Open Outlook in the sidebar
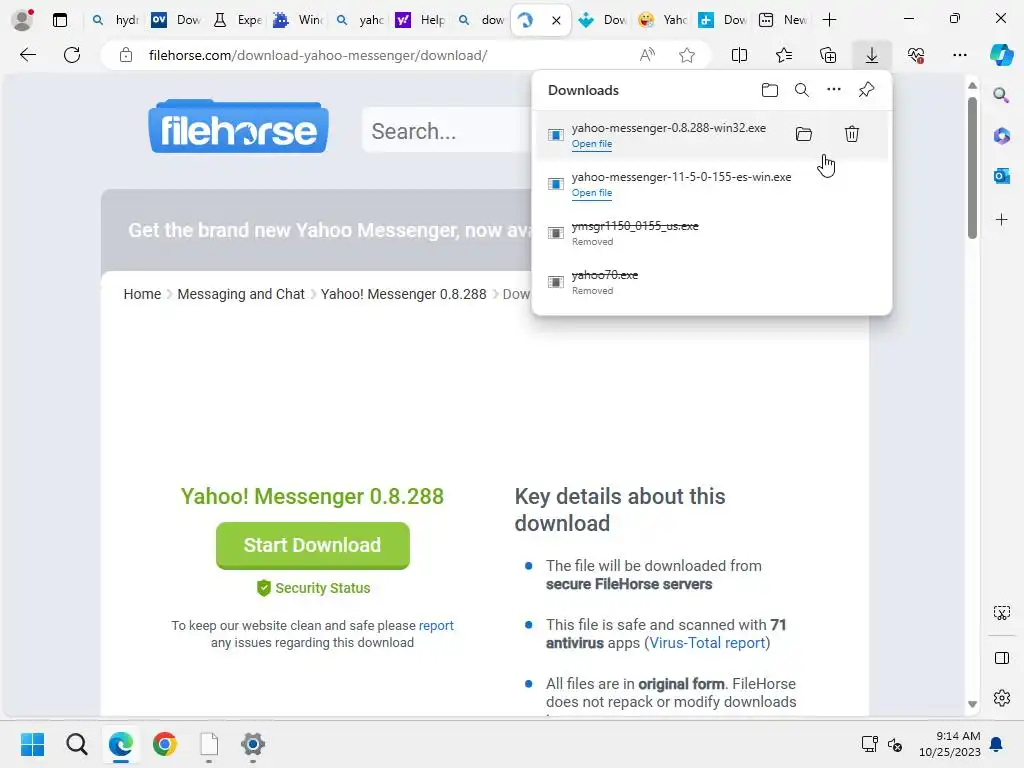This screenshot has height=768, width=1024. (1002, 176)
